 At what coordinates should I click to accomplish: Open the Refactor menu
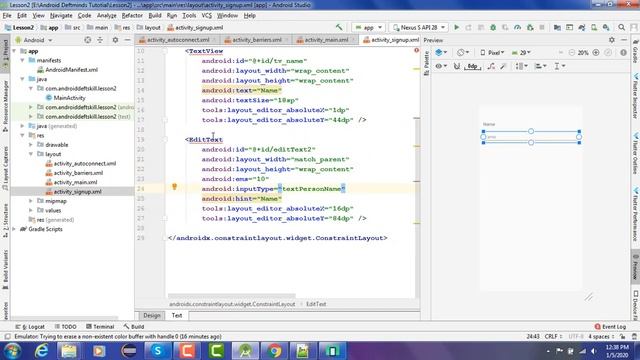(x=132, y=16)
